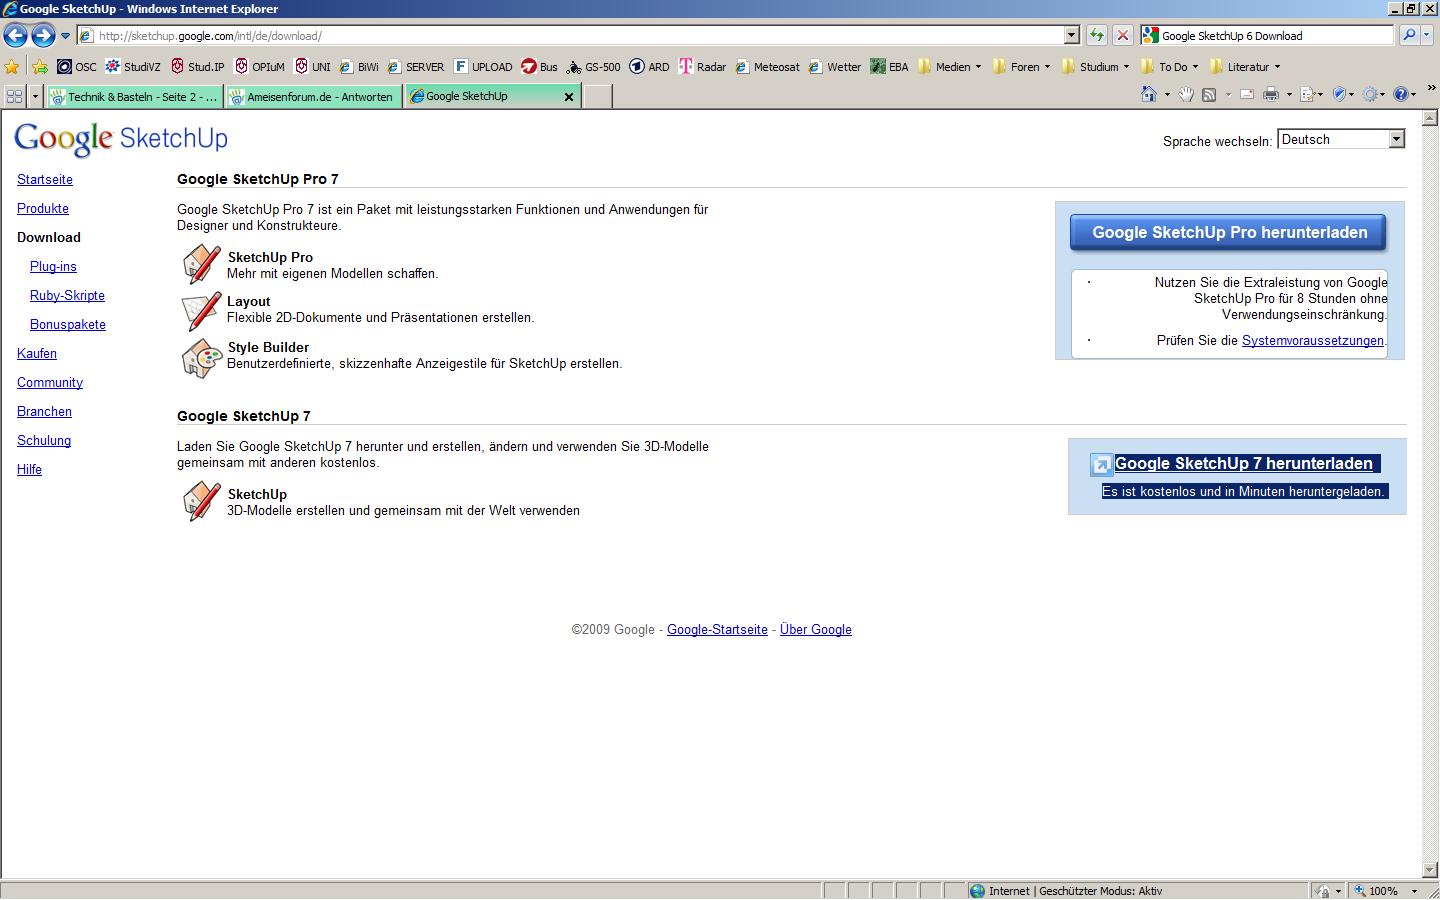Click the Quick Tabs grid icon
1440x900 pixels.
coord(14,96)
